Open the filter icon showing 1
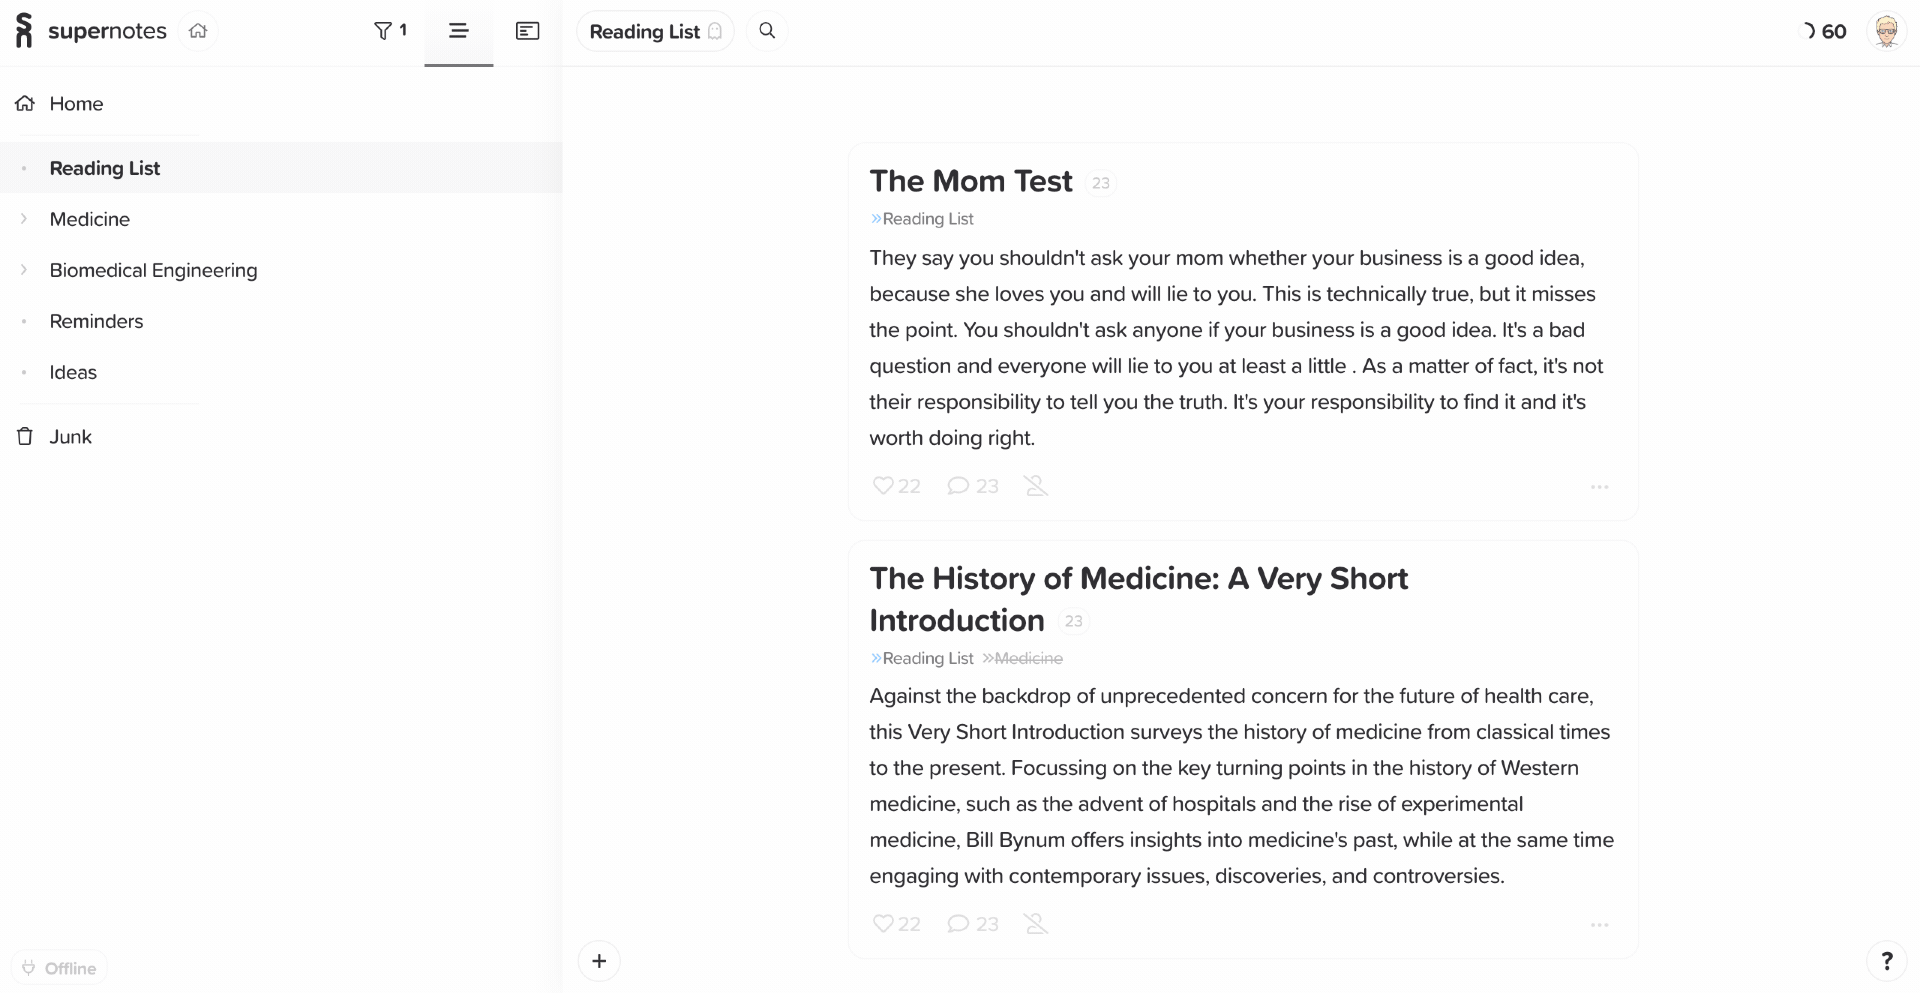 (x=390, y=31)
